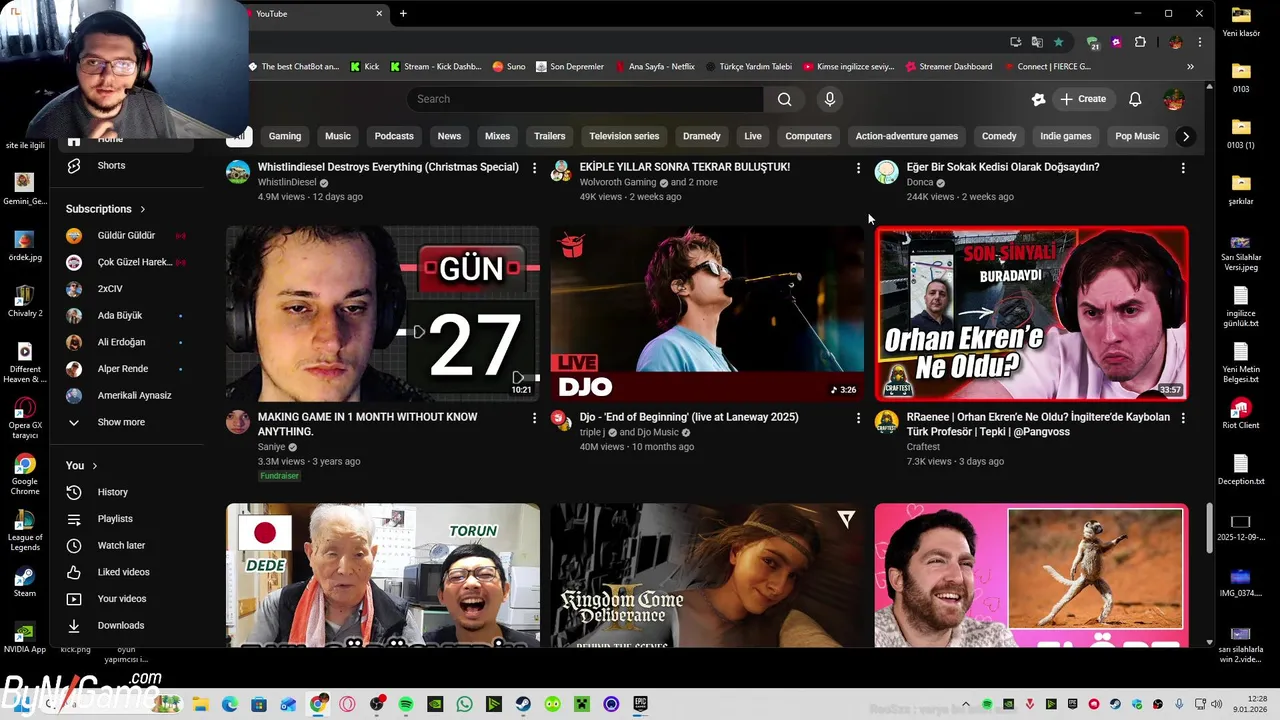Show next category chips arrow
The height and width of the screenshot is (720, 1280).
click(1186, 136)
